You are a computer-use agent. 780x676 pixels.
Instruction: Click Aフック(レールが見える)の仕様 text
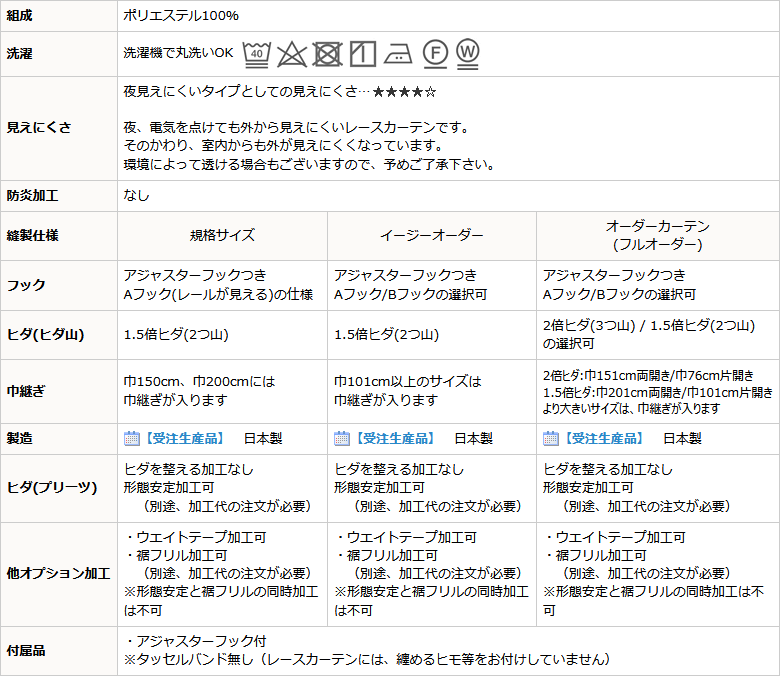pyautogui.click(x=218, y=294)
